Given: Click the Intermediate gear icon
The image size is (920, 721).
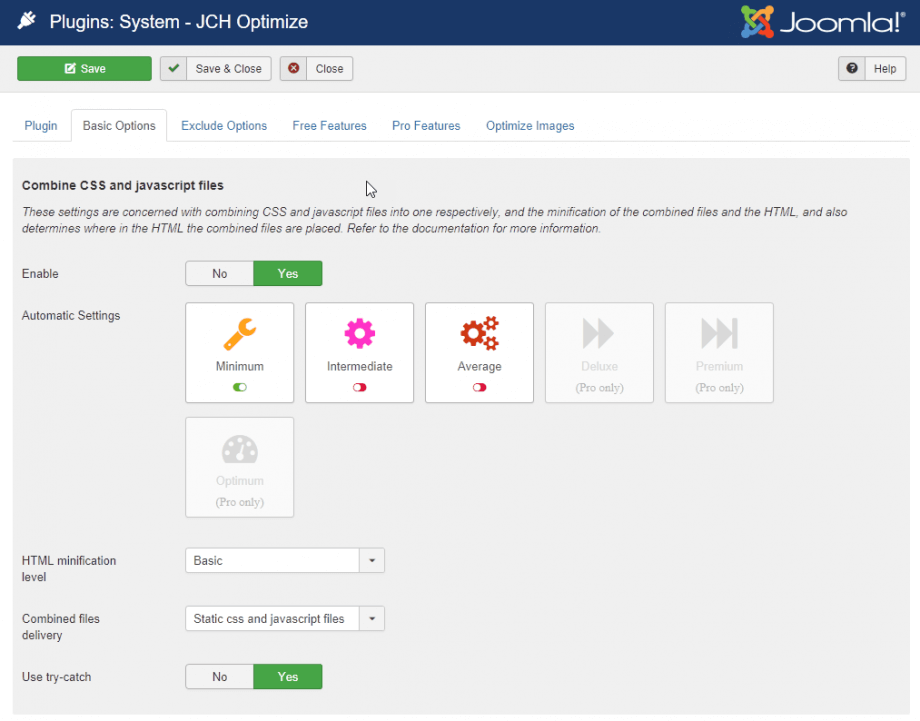Looking at the screenshot, I should tap(359, 331).
